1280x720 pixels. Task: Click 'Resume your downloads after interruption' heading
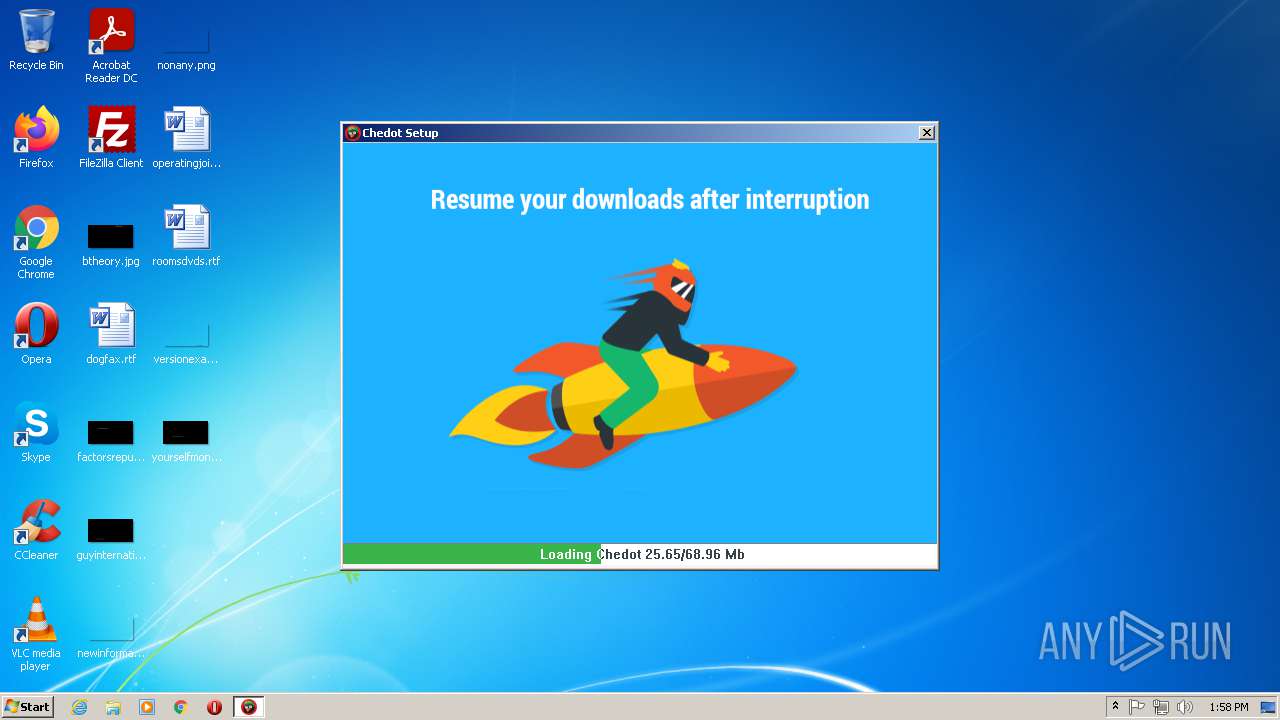pyautogui.click(x=650, y=199)
